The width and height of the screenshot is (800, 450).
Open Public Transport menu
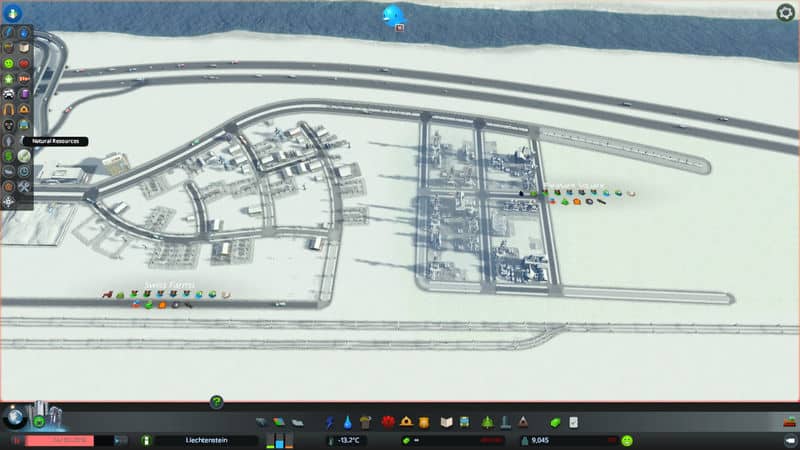click(x=466, y=422)
